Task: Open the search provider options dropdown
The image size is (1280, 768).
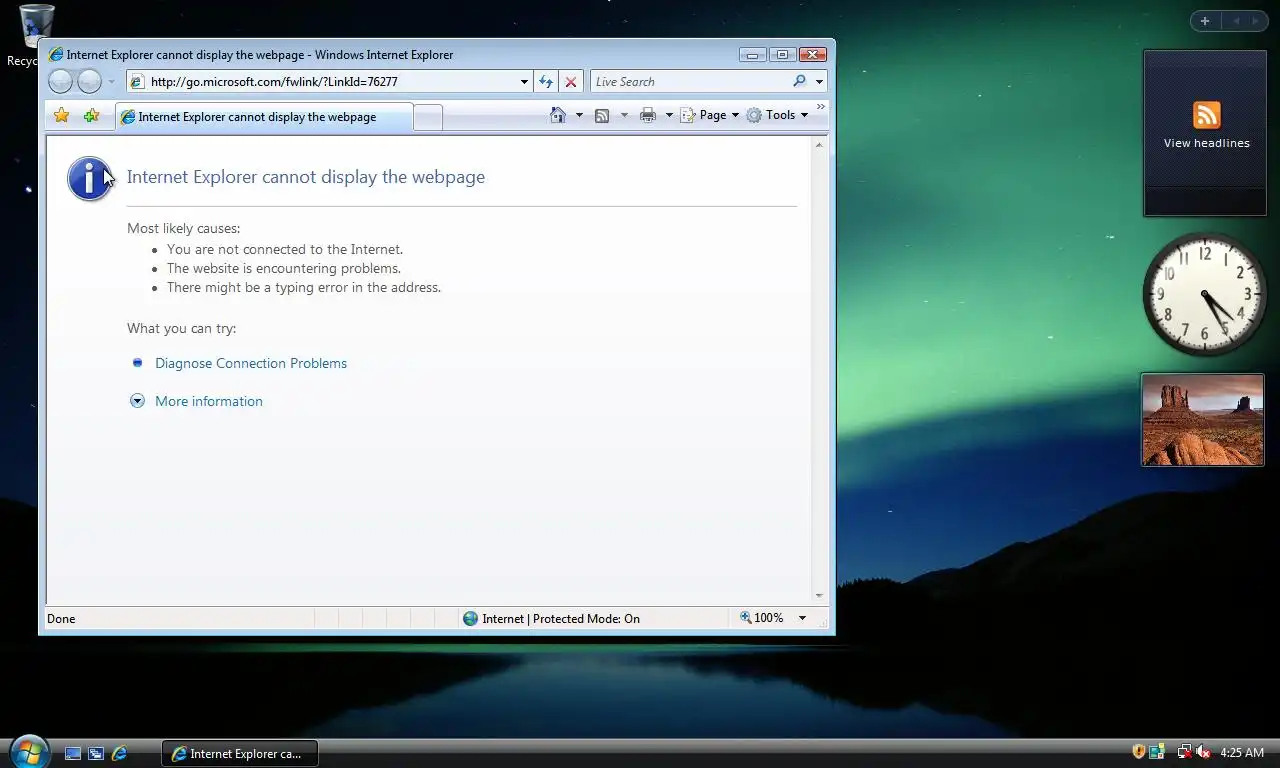Action: point(819,82)
